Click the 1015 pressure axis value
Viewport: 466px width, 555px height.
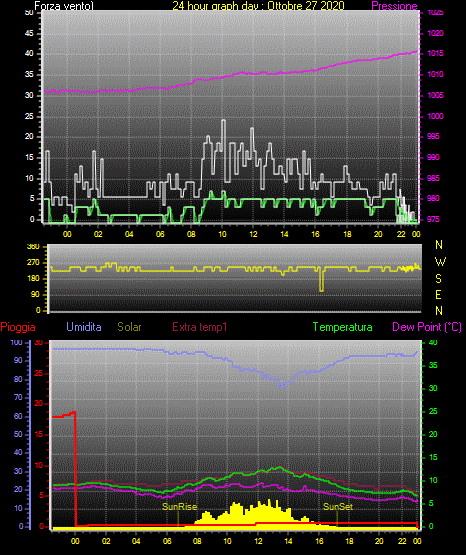pyautogui.click(x=435, y=53)
